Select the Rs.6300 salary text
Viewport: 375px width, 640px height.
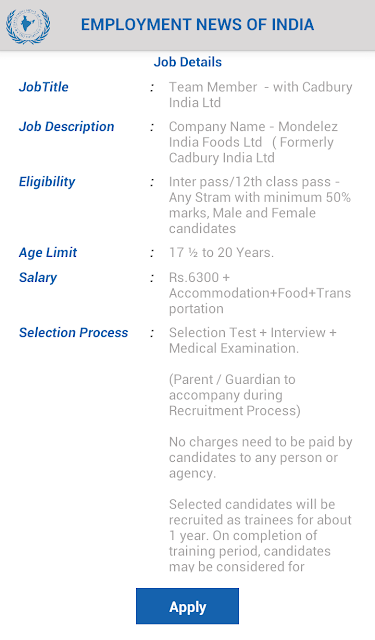pyautogui.click(x=260, y=293)
